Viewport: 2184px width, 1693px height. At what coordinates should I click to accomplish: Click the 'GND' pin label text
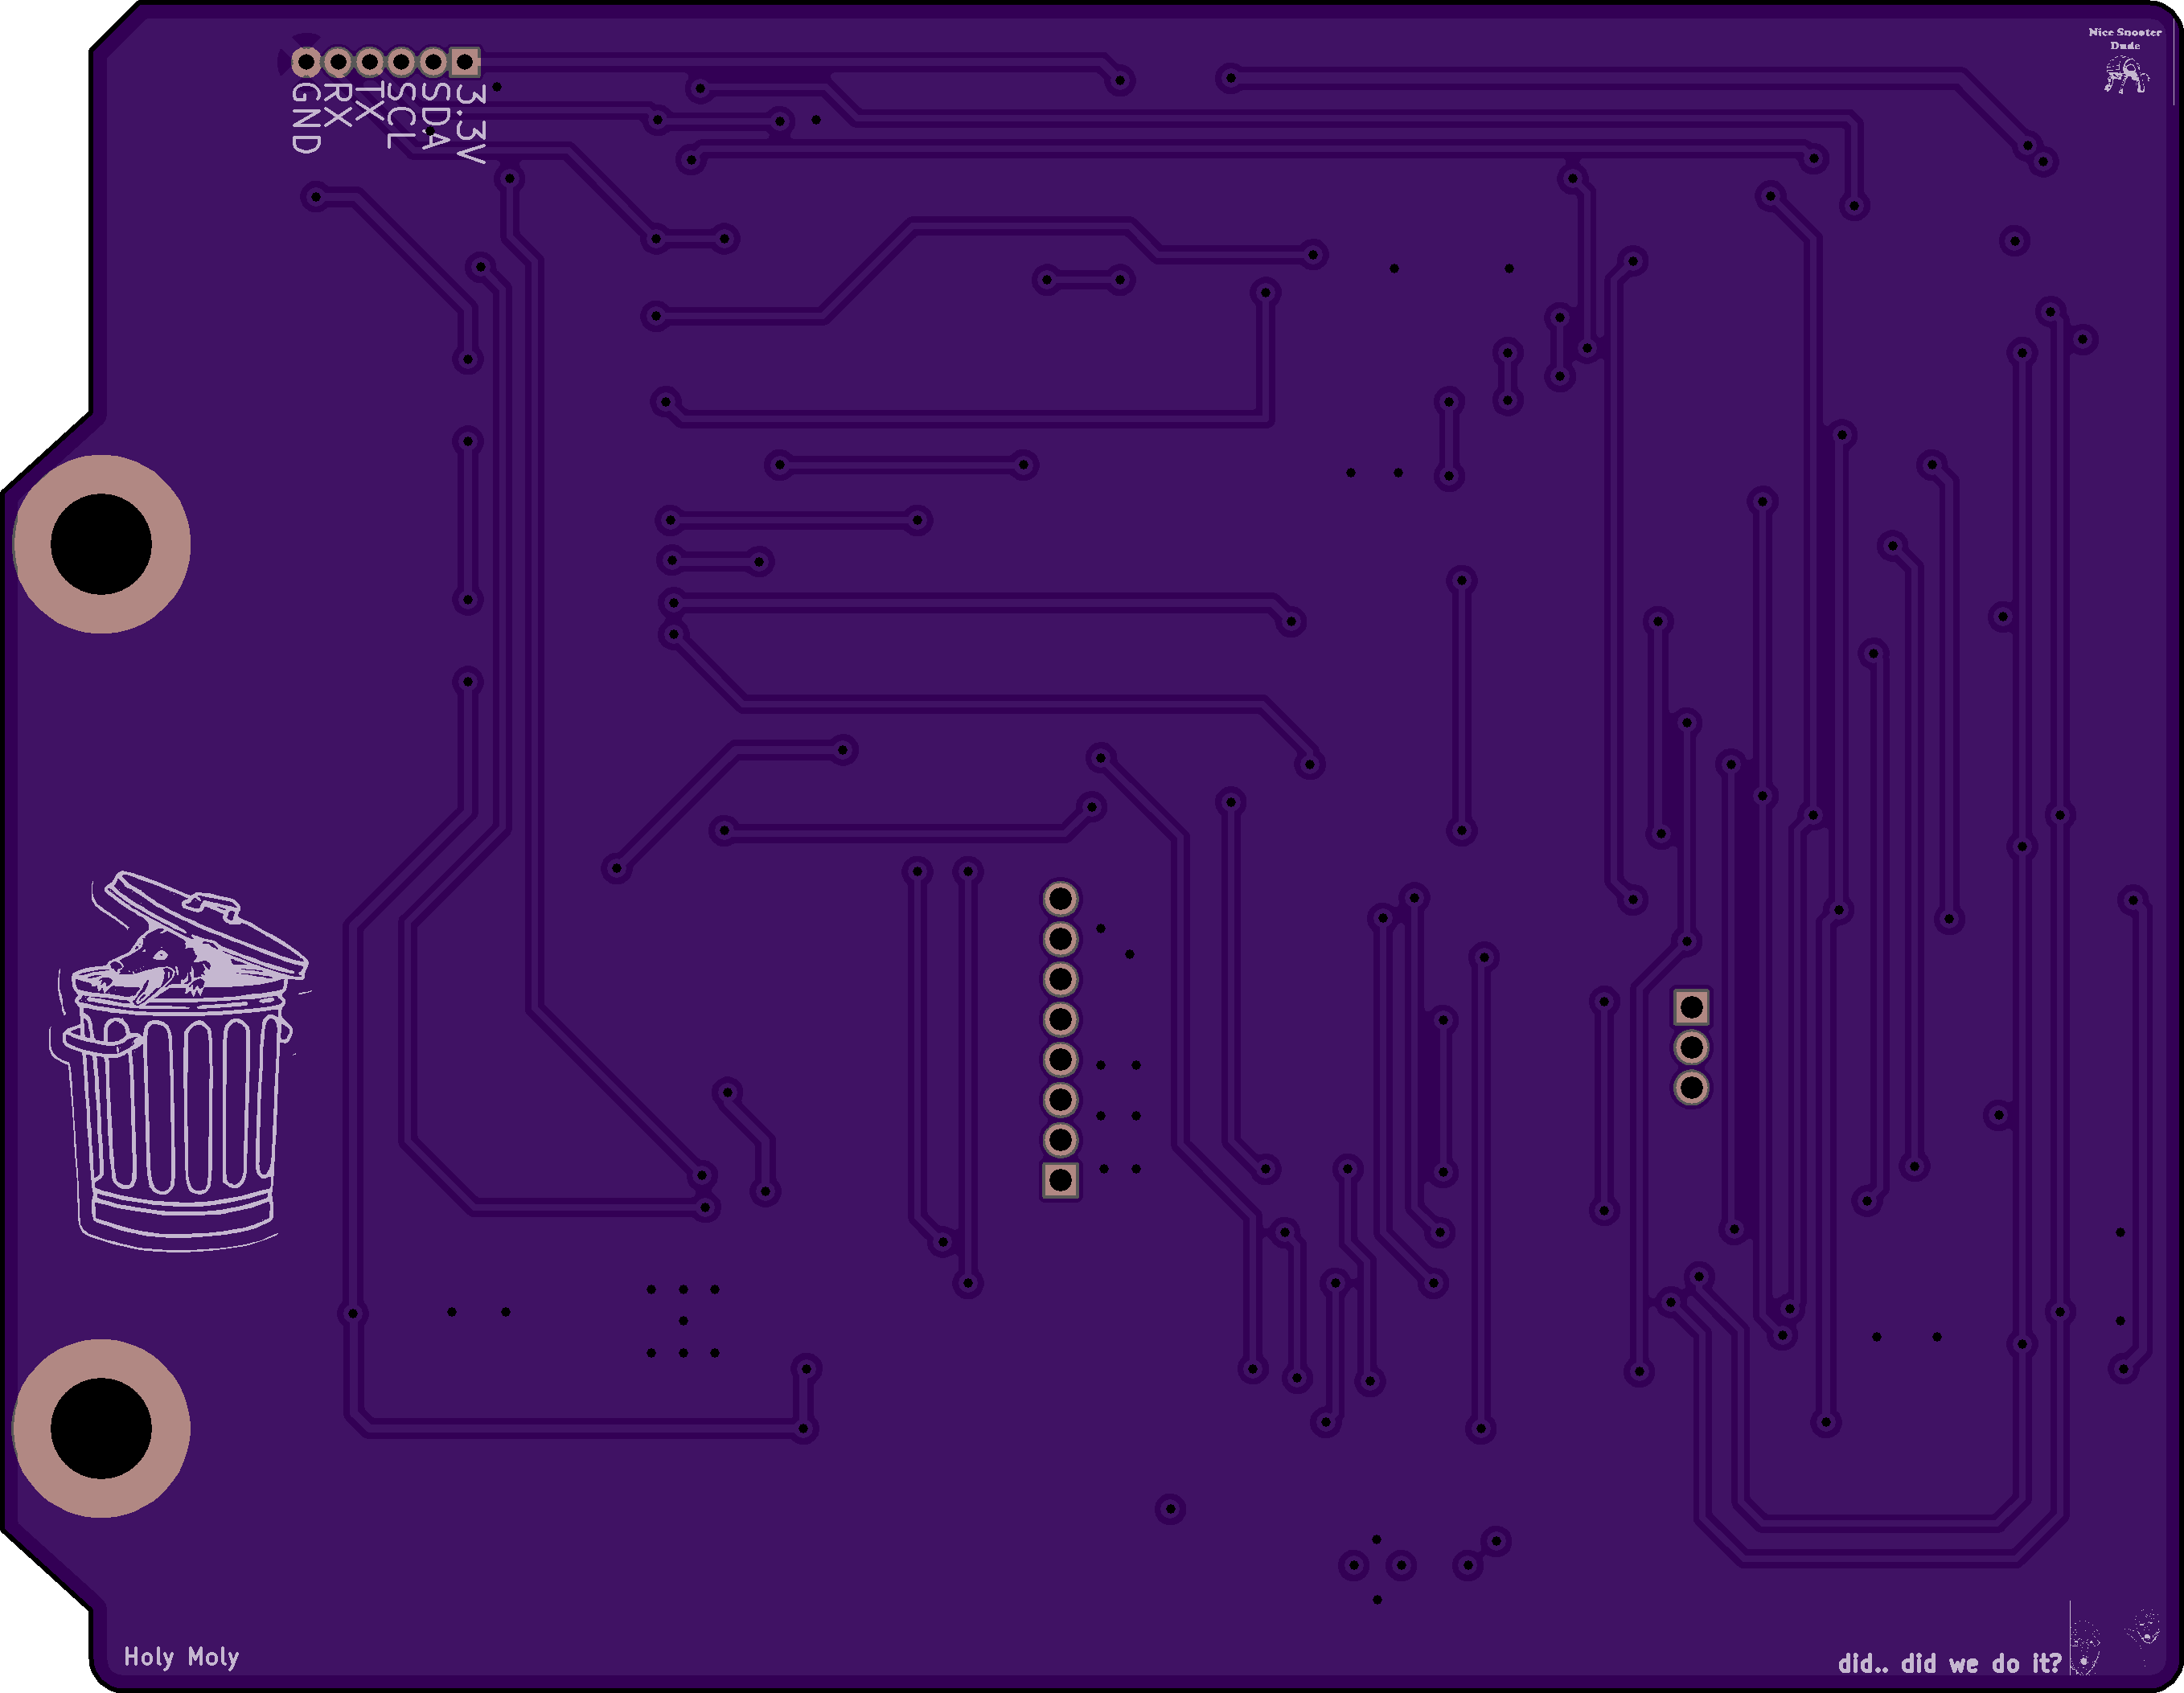point(306,118)
